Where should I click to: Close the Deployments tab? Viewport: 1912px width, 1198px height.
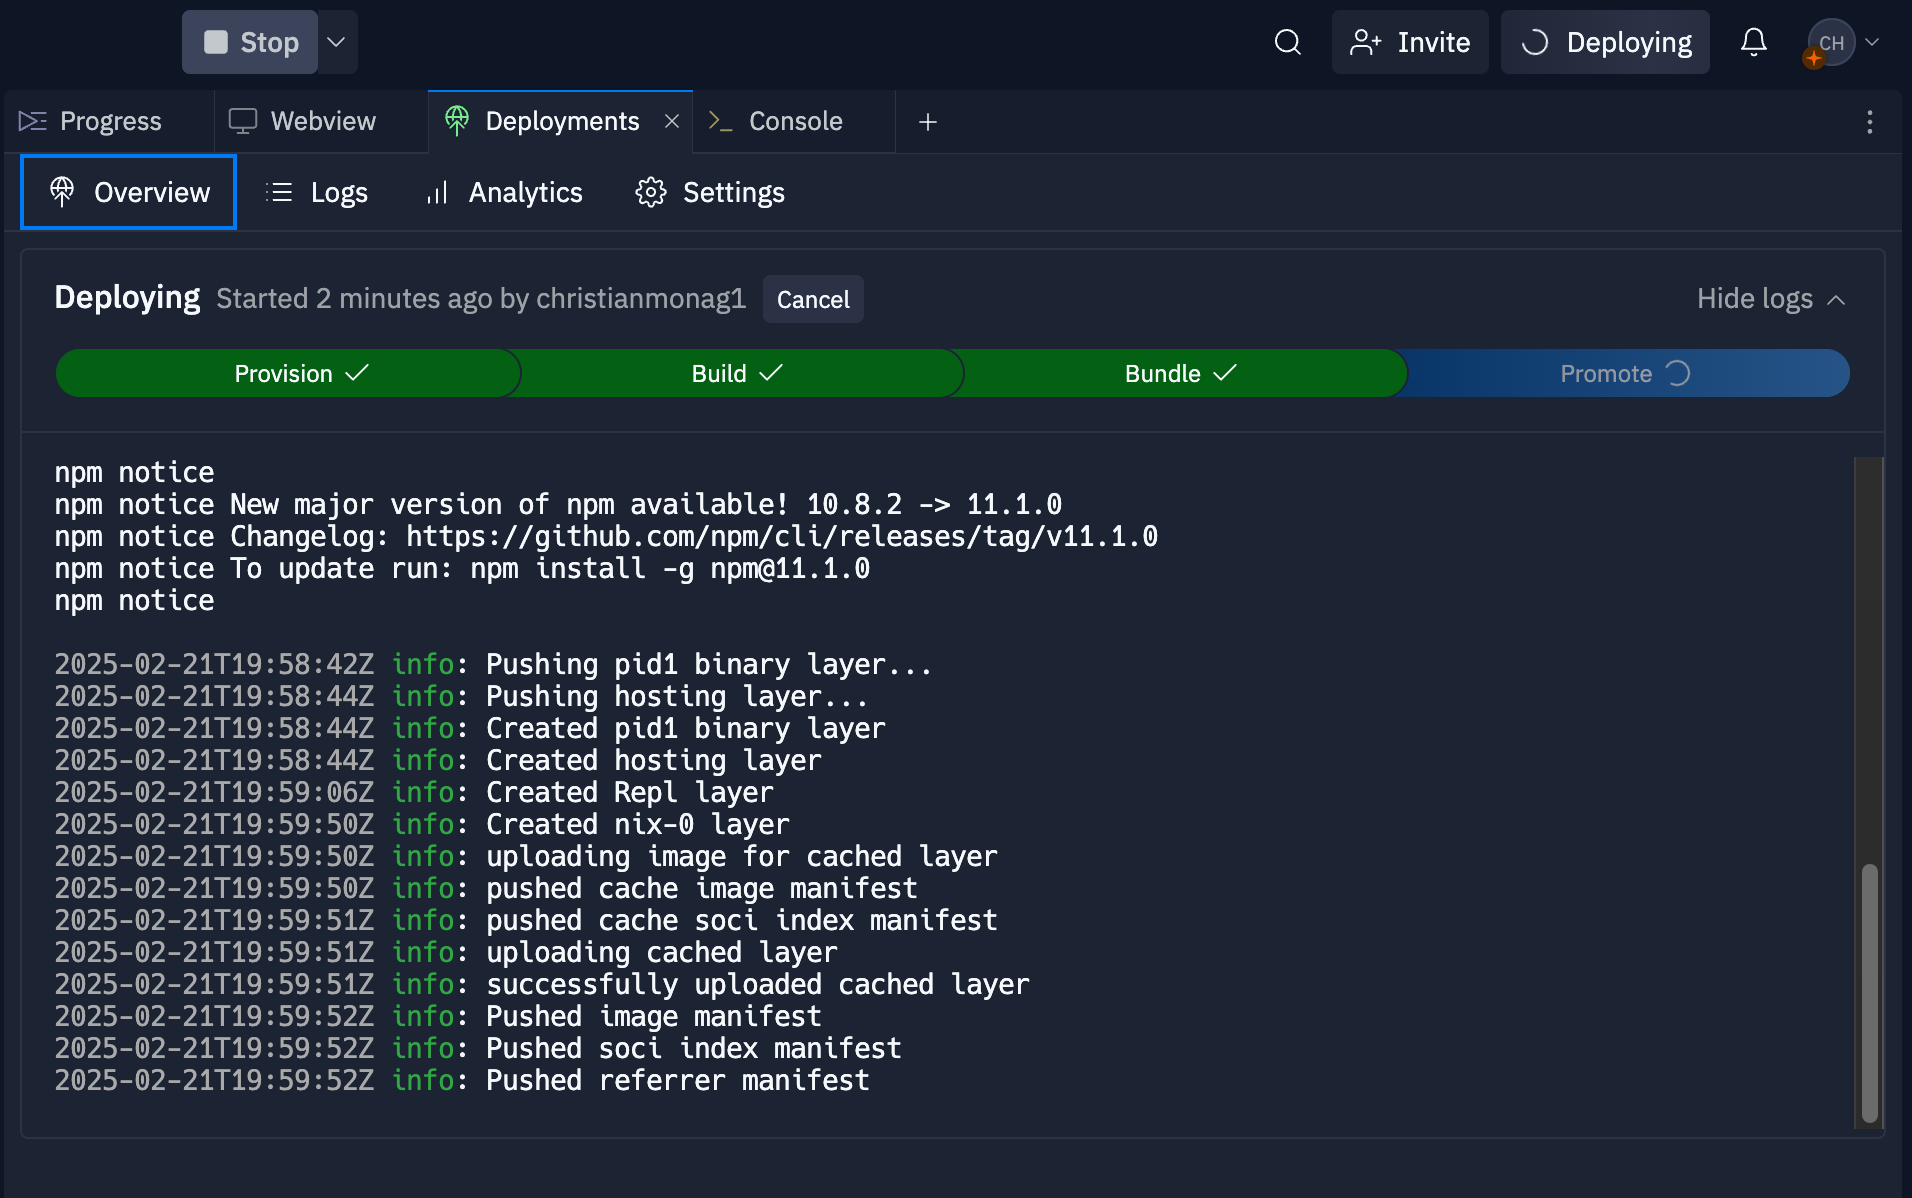pyautogui.click(x=673, y=121)
